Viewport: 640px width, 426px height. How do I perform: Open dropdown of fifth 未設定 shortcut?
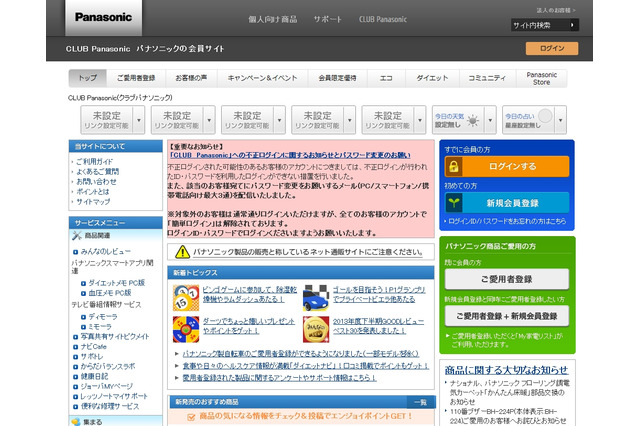pyautogui.click(x=420, y=120)
